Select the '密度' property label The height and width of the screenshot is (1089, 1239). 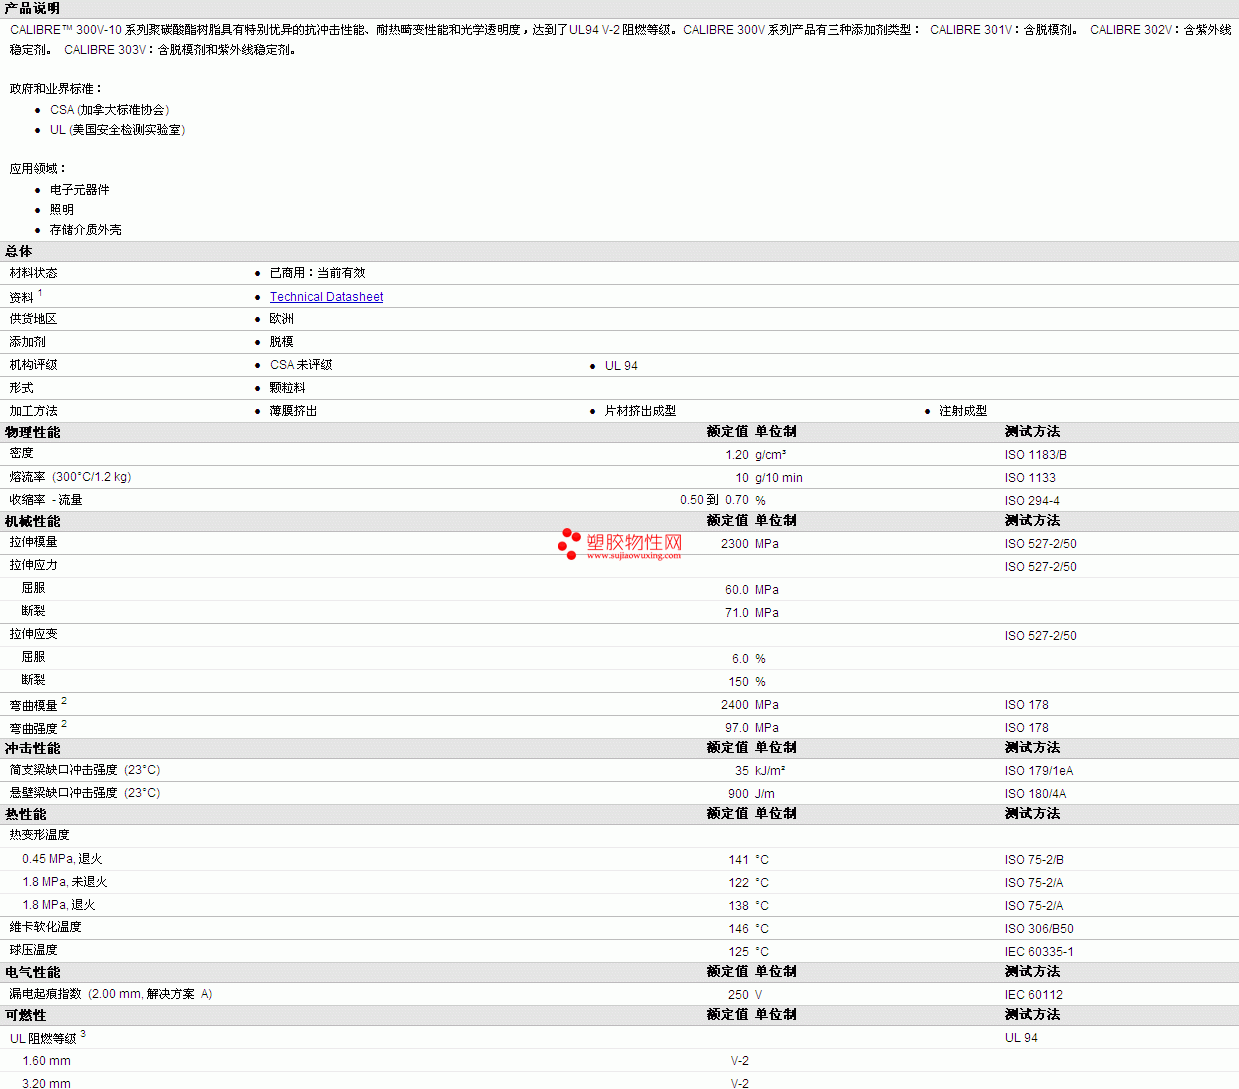point(22,454)
